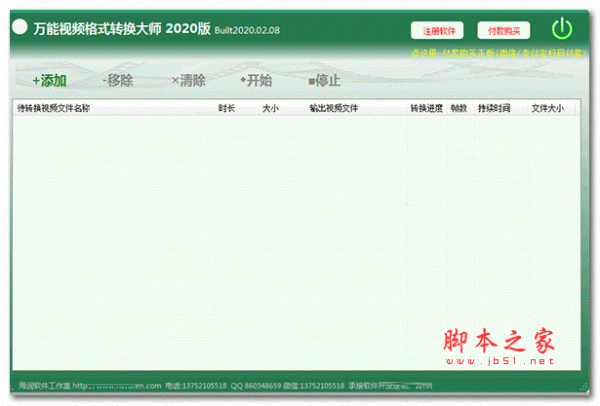This screenshot has width=600, height=406.
Task: Click the white round logo icon
Action: [x=20, y=27]
